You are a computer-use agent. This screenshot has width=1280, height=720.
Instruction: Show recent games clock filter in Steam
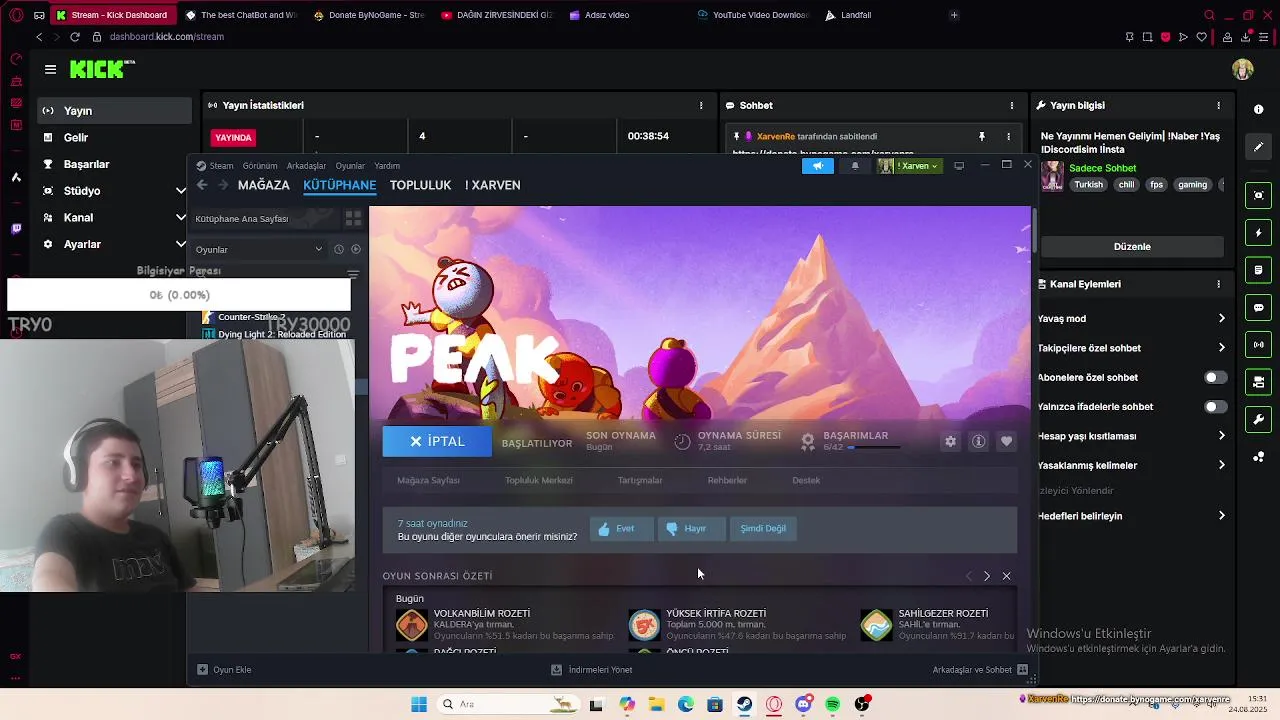tap(339, 249)
